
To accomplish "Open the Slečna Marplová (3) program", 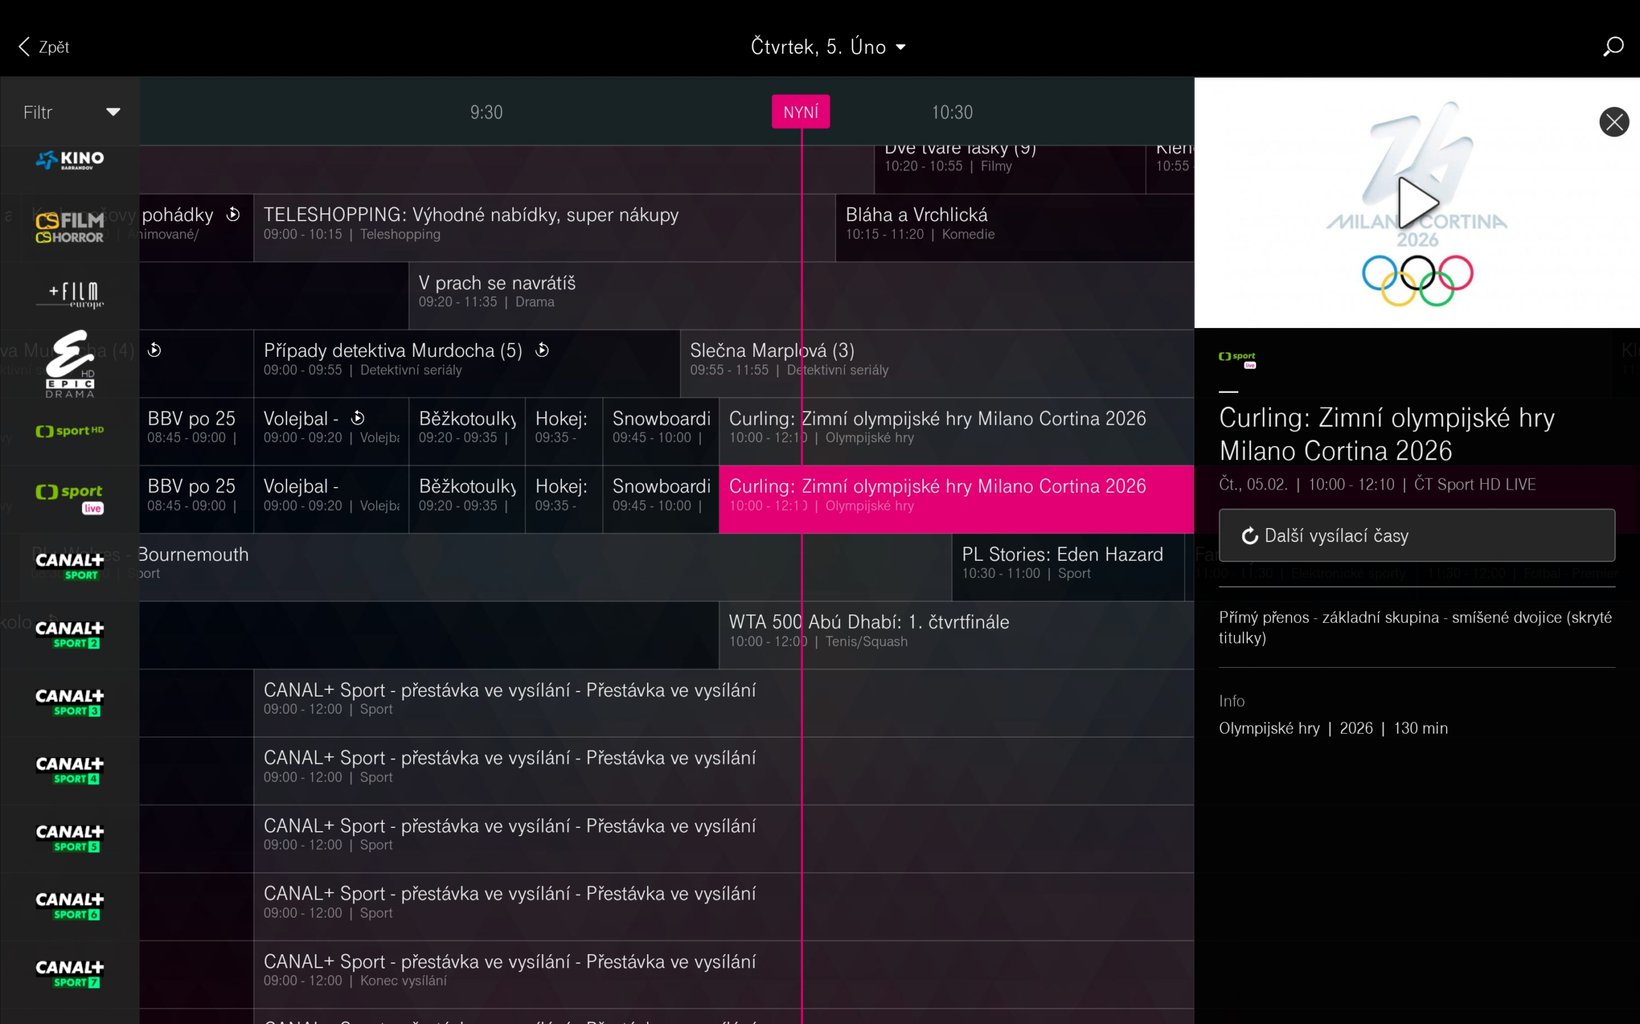I will click(772, 358).
